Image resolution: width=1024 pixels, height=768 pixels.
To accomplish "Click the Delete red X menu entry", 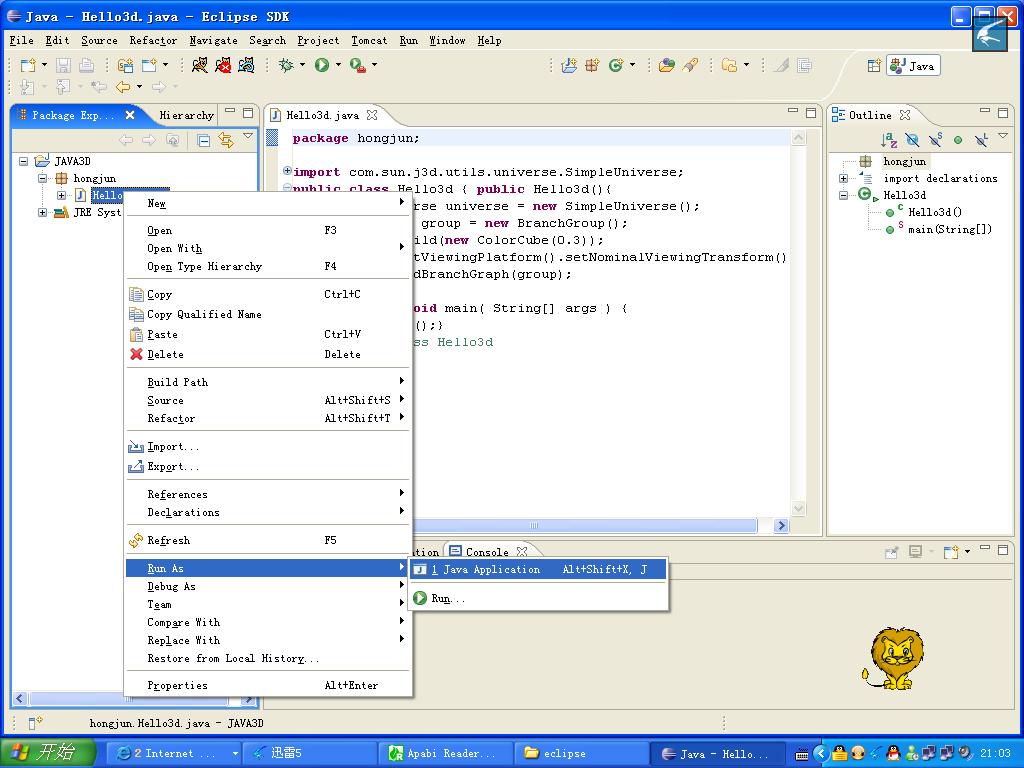I will pyautogui.click(x=268, y=355).
